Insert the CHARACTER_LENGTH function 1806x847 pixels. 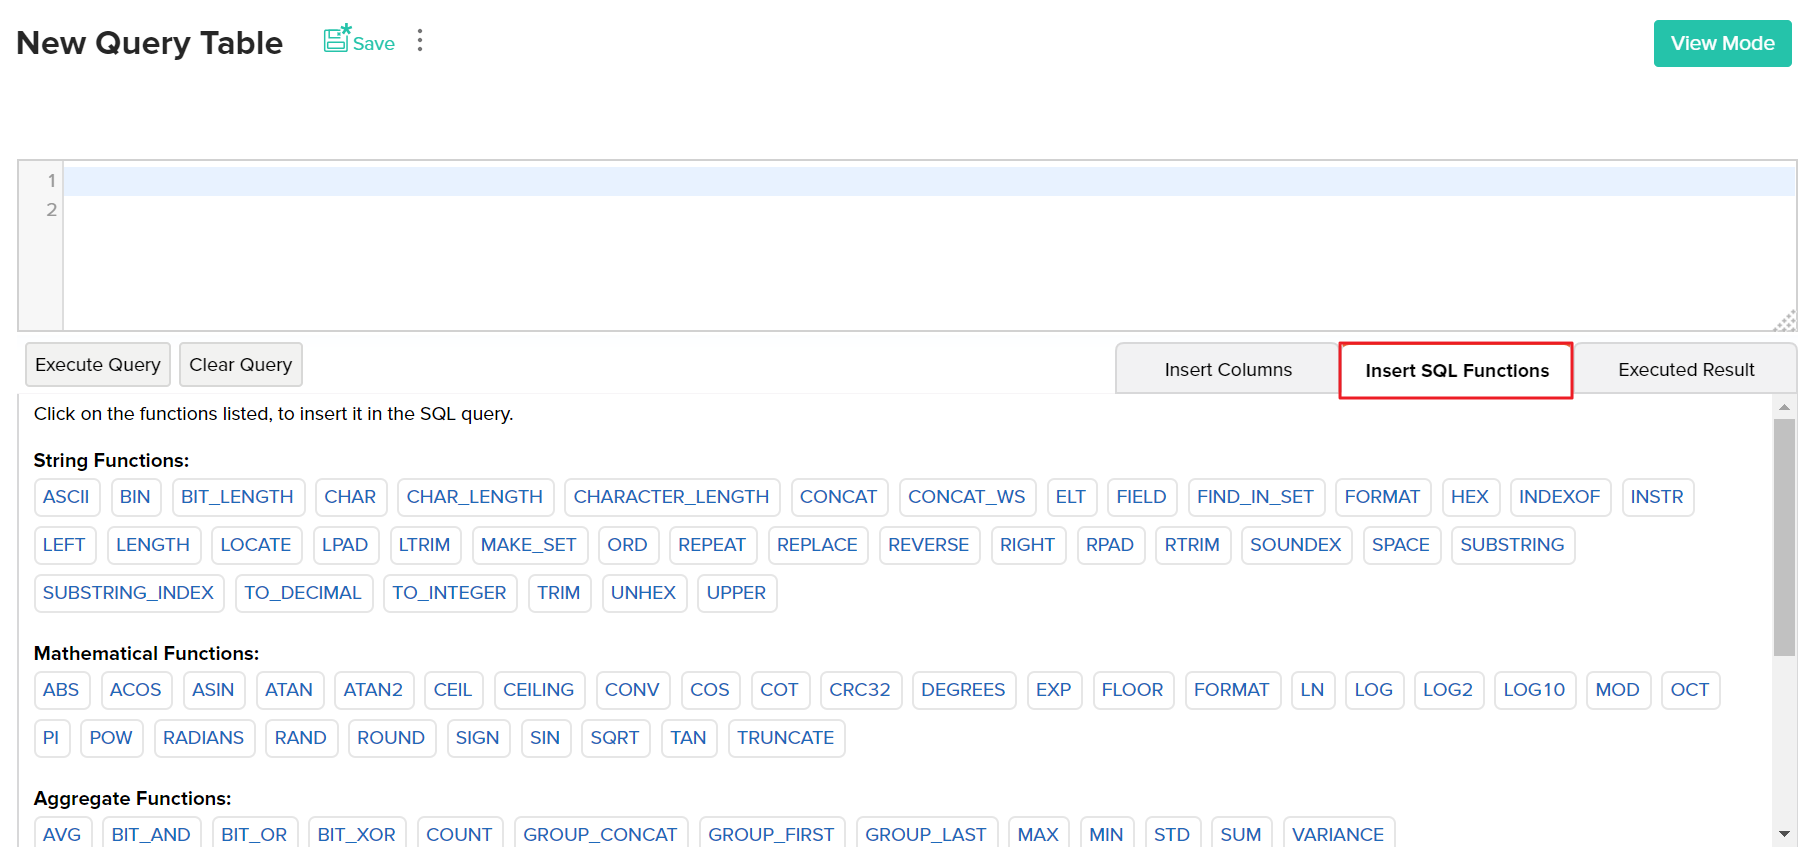pos(671,497)
